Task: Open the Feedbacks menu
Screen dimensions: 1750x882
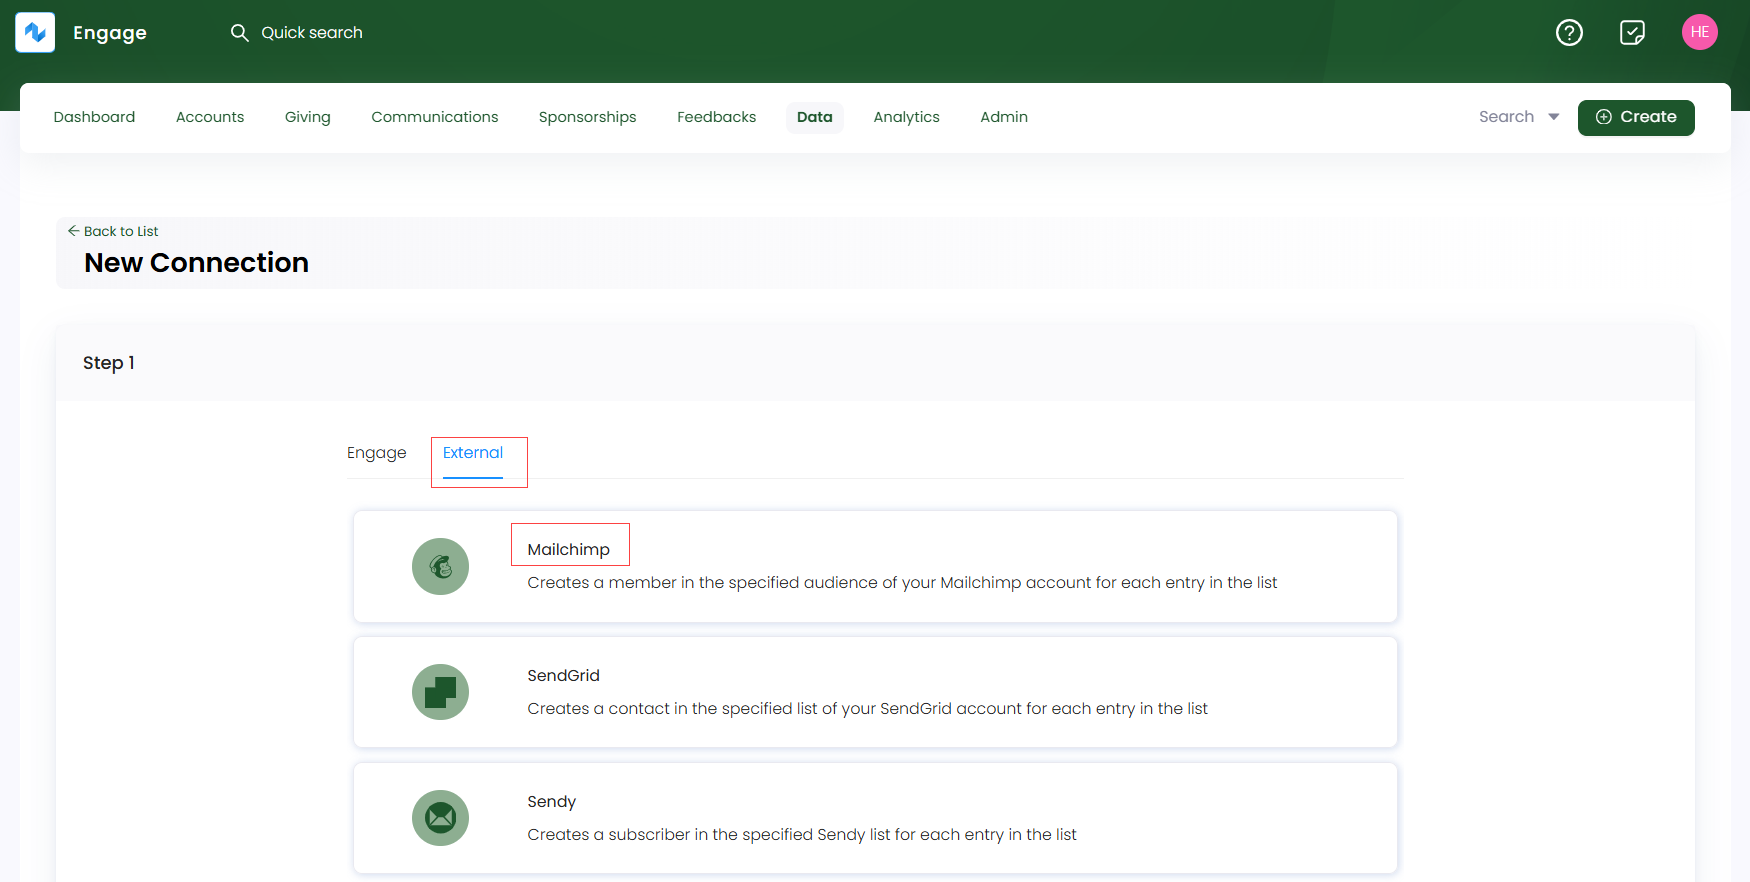Action: (x=716, y=117)
